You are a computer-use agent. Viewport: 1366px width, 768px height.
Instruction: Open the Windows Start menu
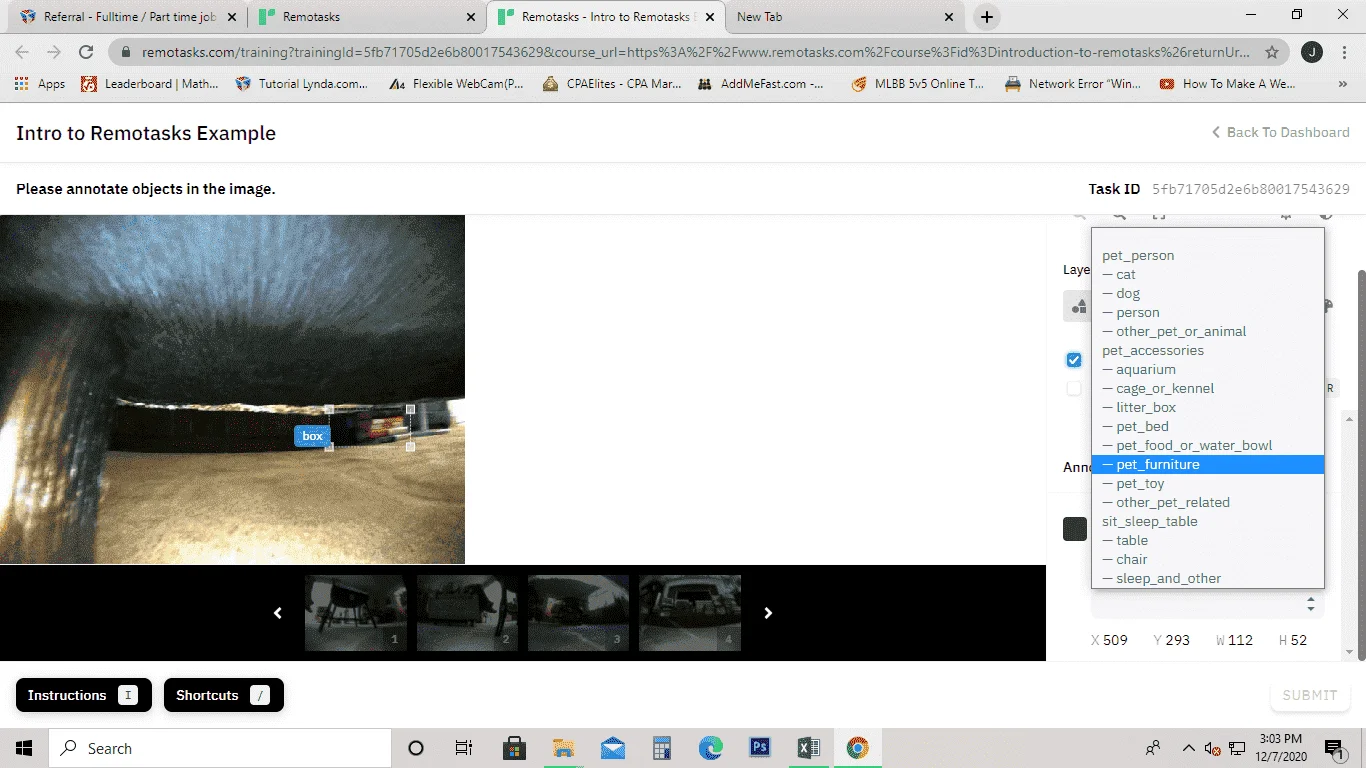coord(24,748)
